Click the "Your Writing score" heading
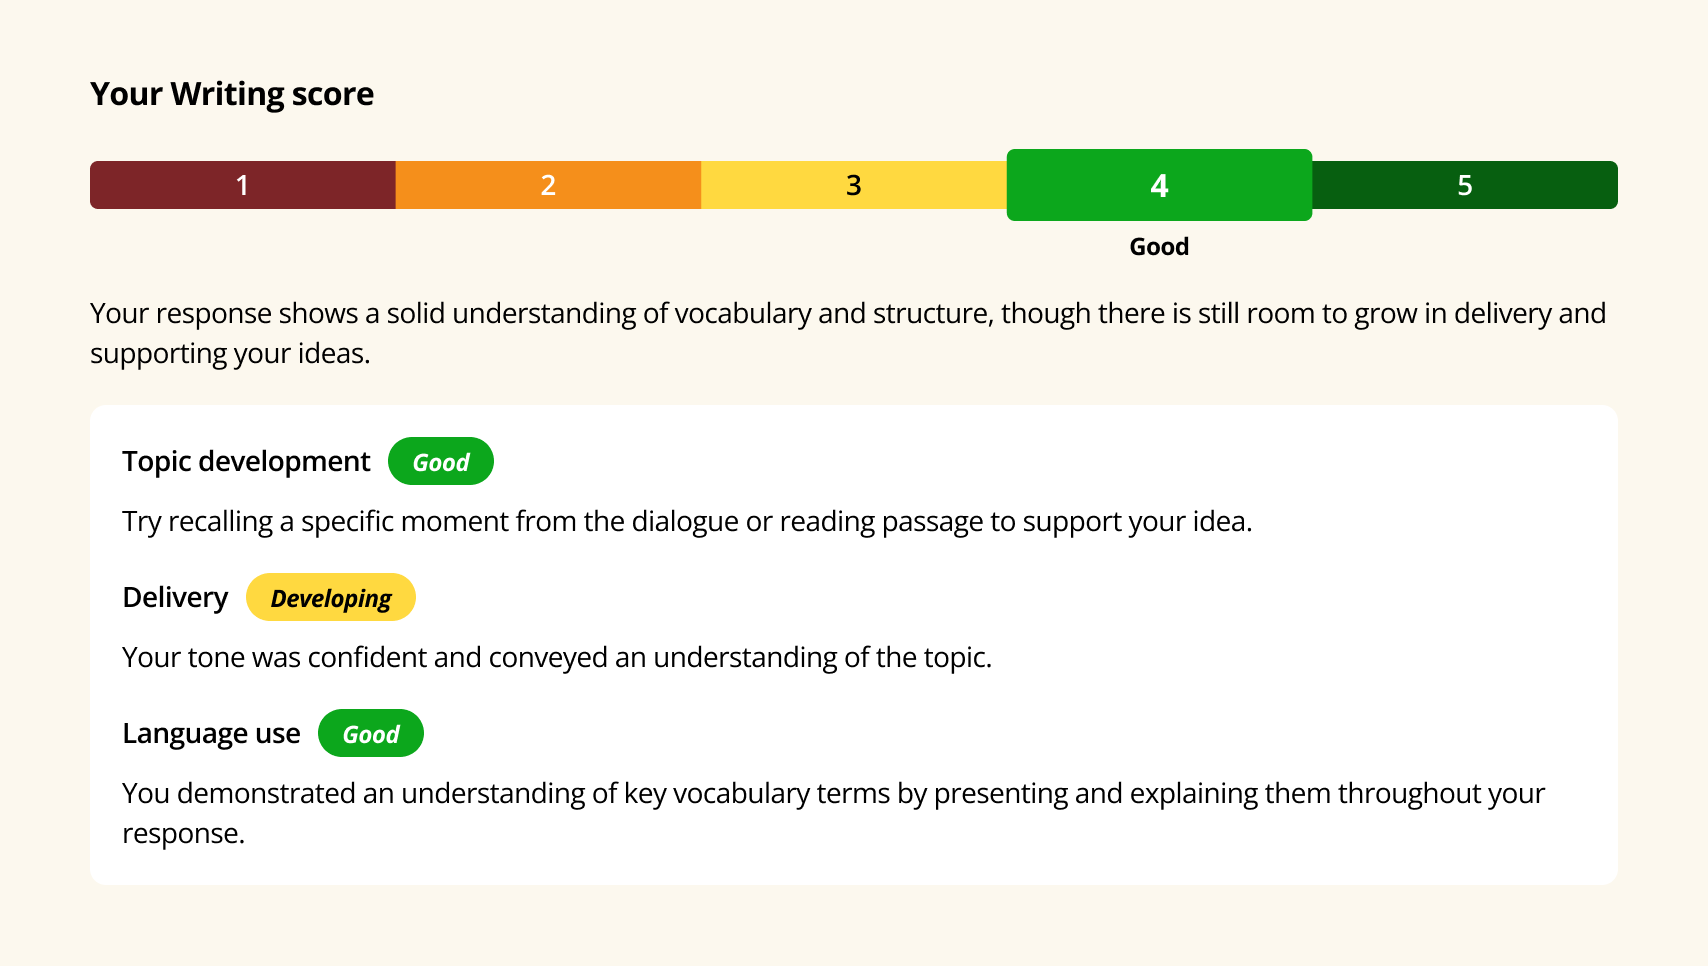 (232, 94)
